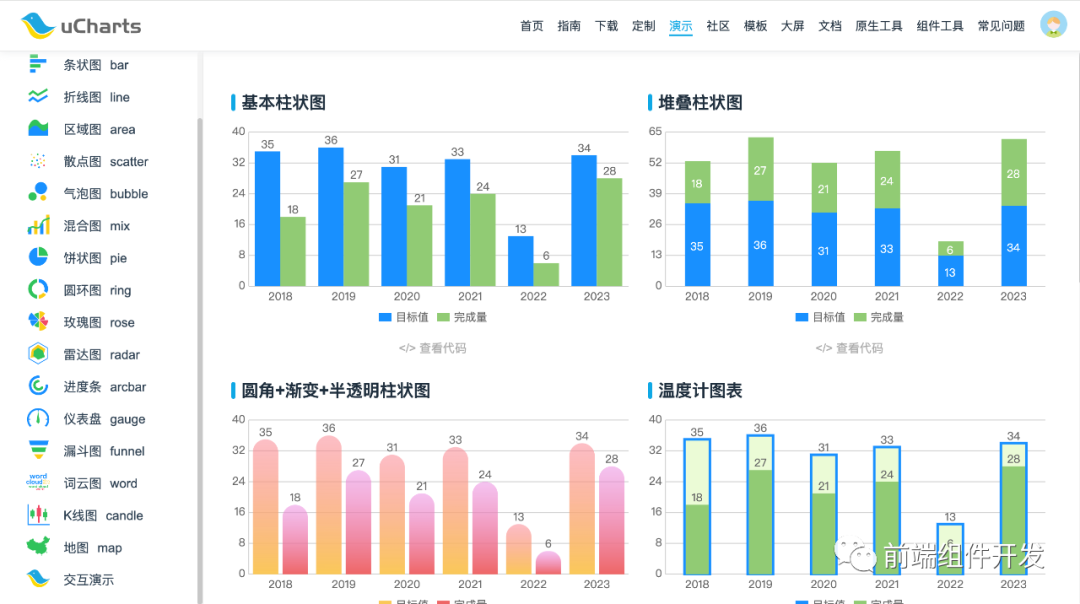Viewport: 1080px width, 604px height.
Task: Select the ring chart icon
Action: tap(38, 289)
